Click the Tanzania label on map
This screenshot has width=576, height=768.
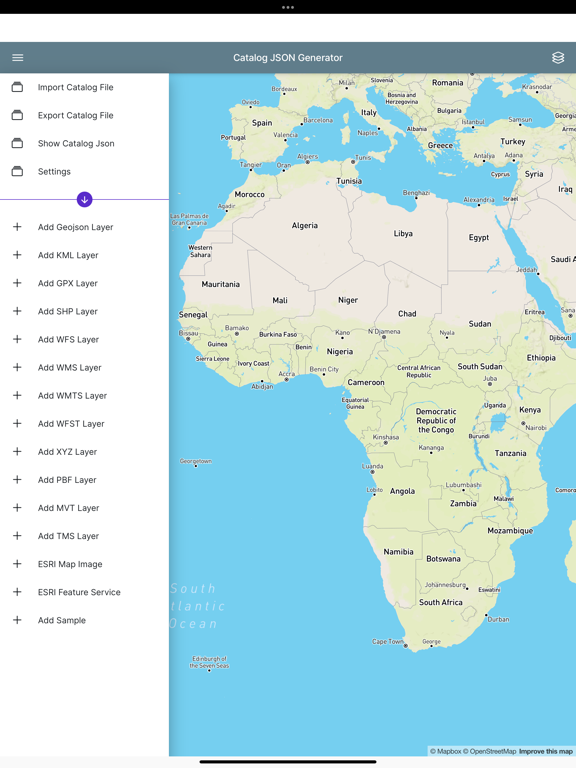(x=510, y=454)
